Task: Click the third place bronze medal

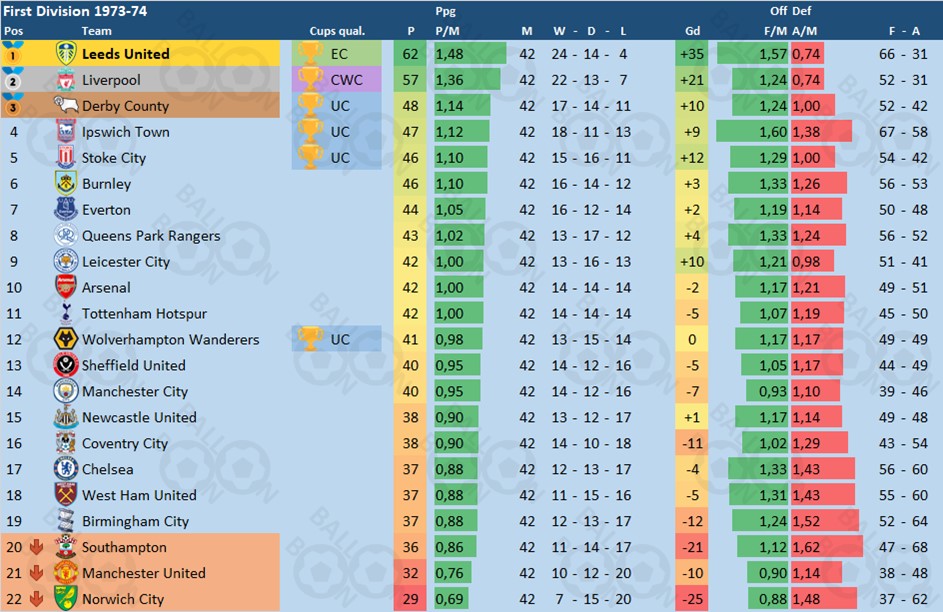Action: click(13, 105)
